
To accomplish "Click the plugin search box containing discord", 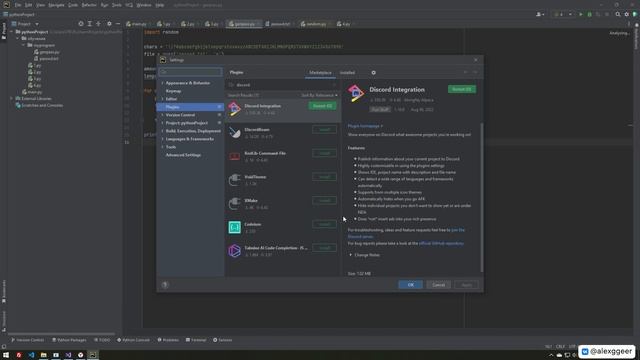I will (x=282, y=85).
